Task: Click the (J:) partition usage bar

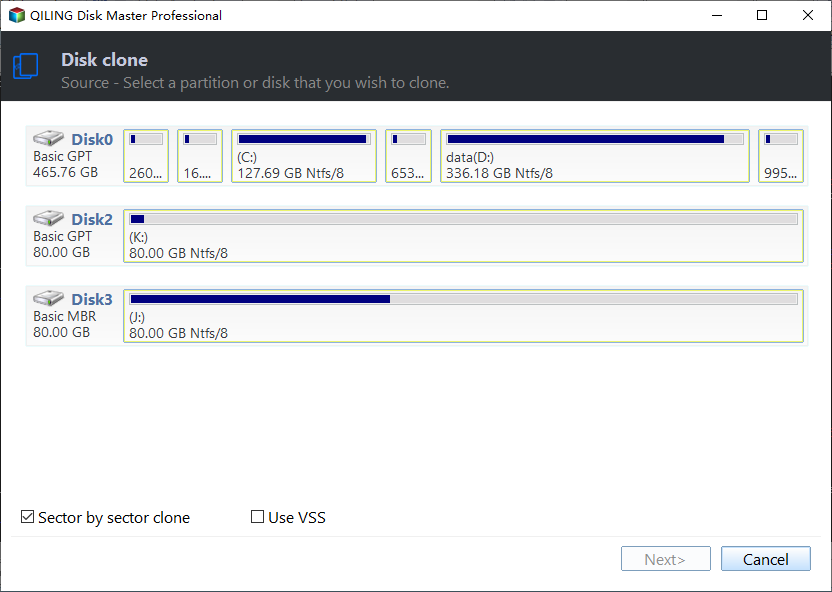Action: tap(463, 299)
